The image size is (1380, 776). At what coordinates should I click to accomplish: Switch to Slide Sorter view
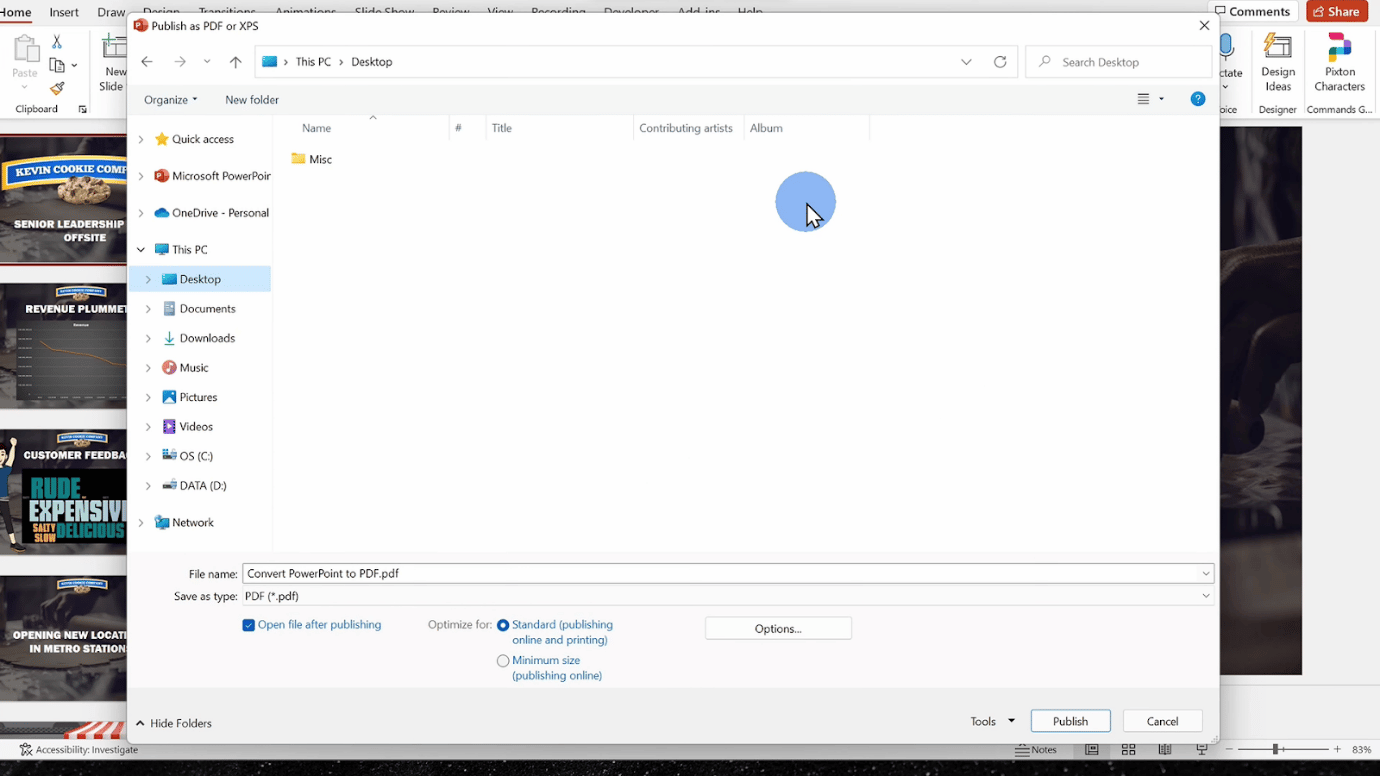tap(1128, 749)
